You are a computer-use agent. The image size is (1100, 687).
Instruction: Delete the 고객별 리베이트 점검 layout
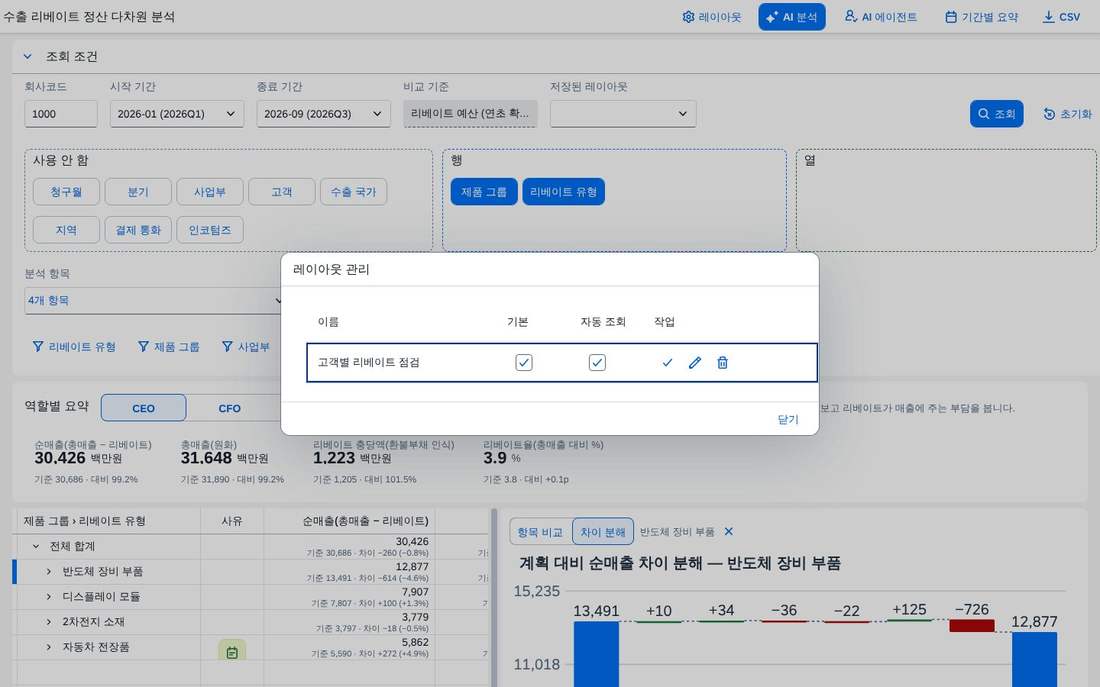[723, 363]
